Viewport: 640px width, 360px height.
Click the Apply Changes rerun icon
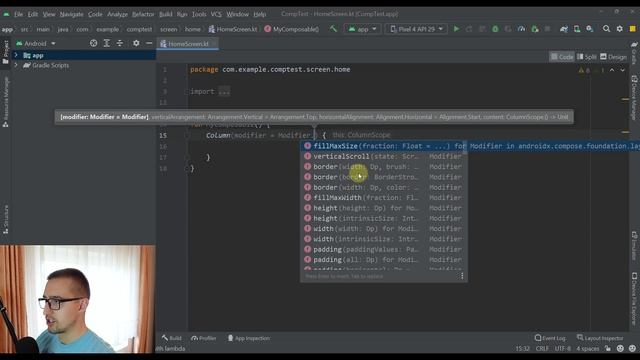(469, 29)
